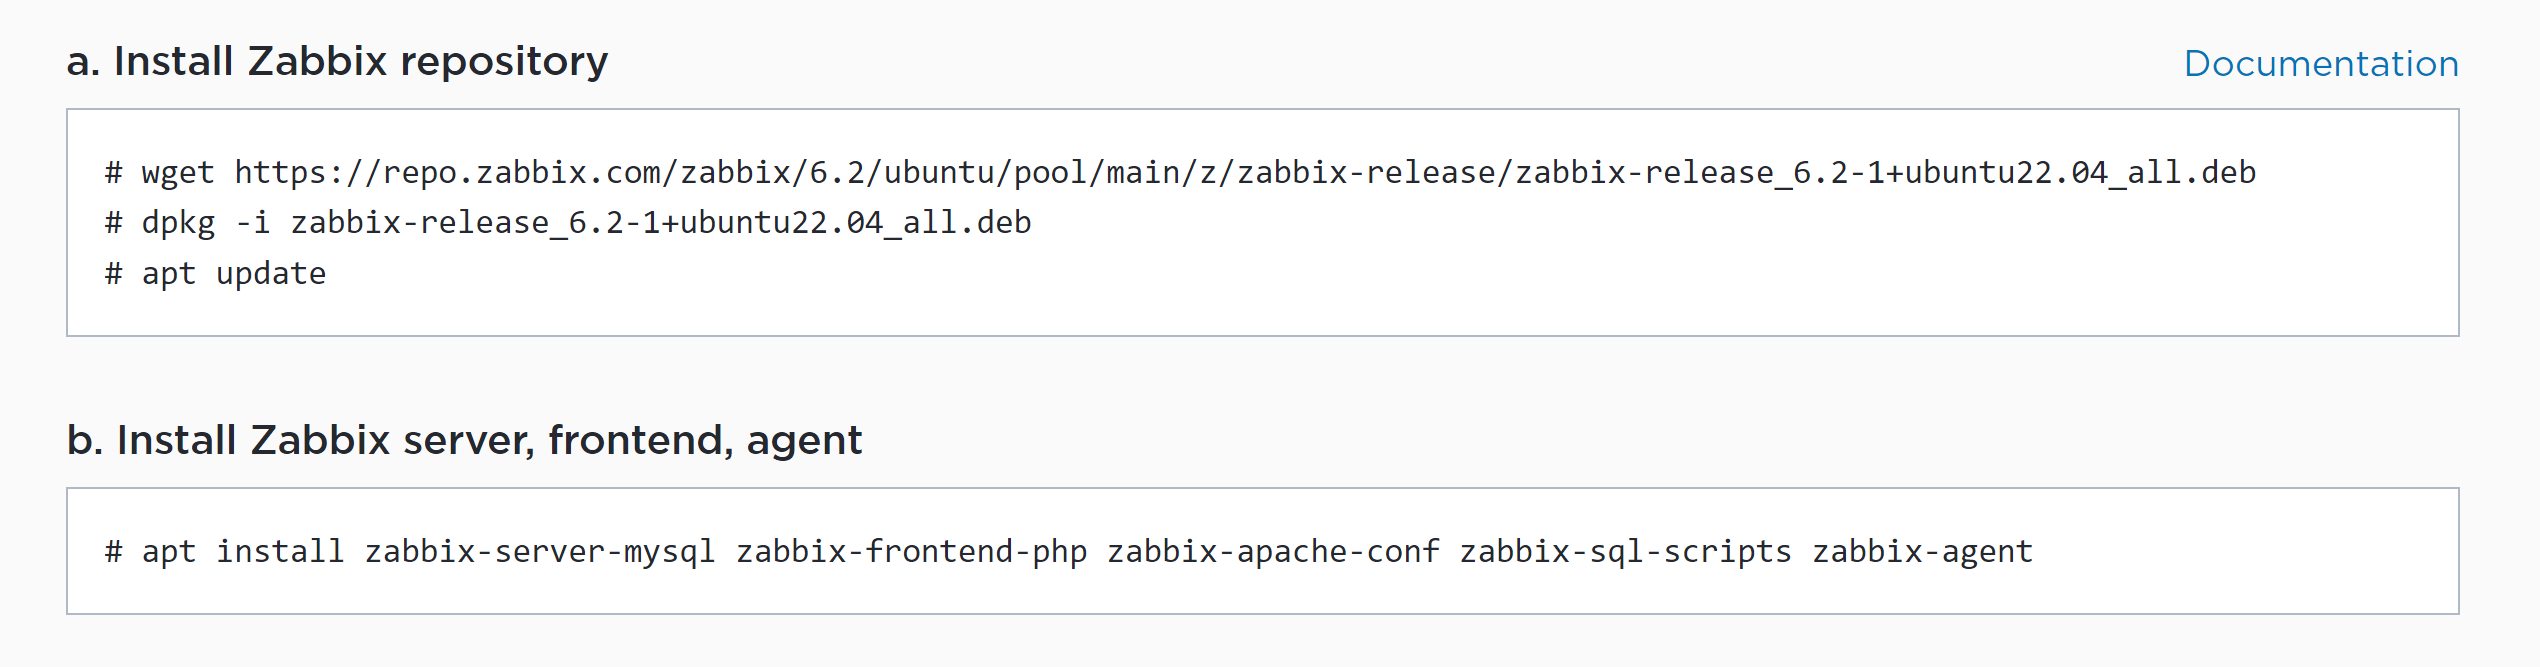The height and width of the screenshot is (667, 2540).
Task: Click the zabbix-frontend-php package name
Action: [911, 552]
